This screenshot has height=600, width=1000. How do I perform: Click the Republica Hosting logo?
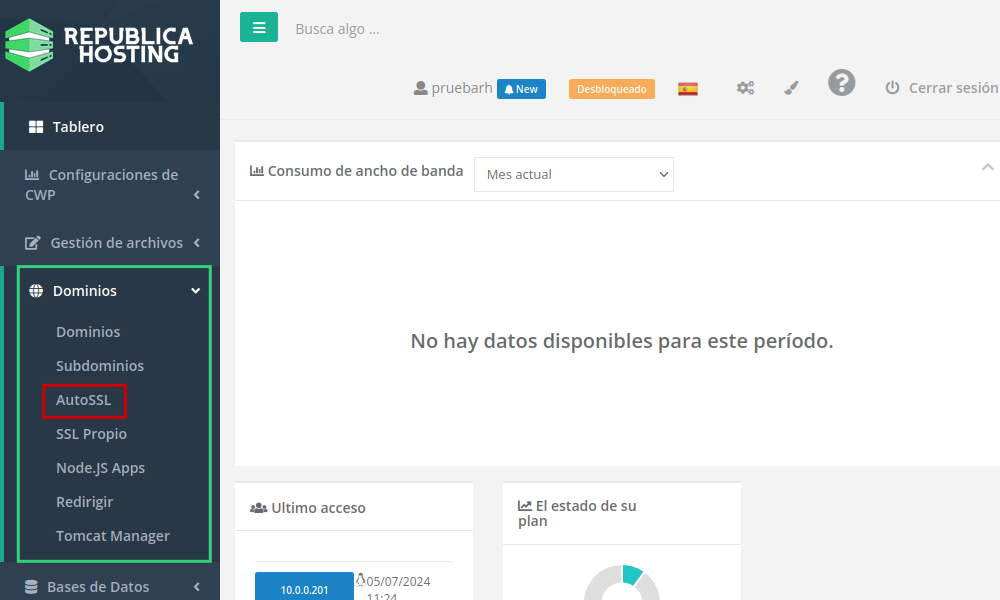pyautogui.click(x=100, y=44)
